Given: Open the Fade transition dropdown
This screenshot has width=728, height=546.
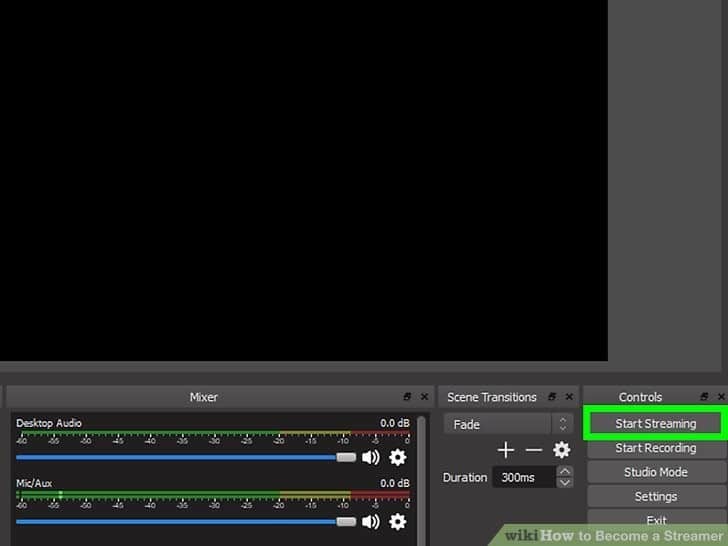Looking at the screenshot, I should [x=508, y=424].
